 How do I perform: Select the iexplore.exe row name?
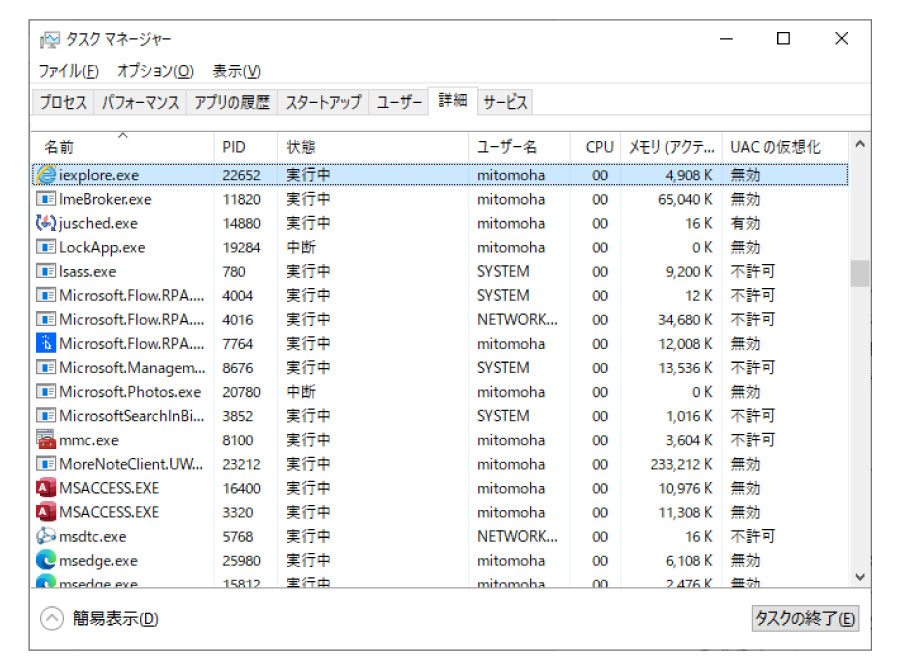point(99,175)
